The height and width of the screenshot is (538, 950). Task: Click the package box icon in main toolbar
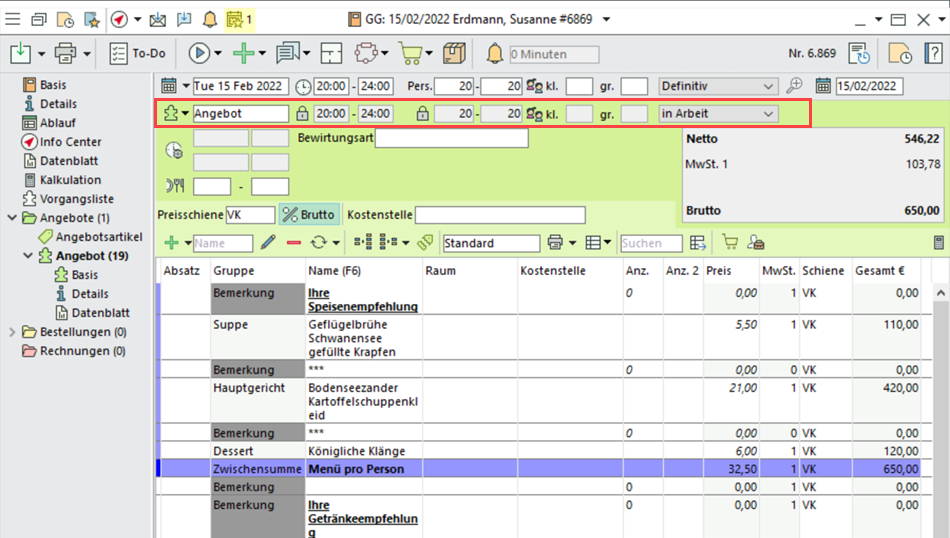point(455,53)
